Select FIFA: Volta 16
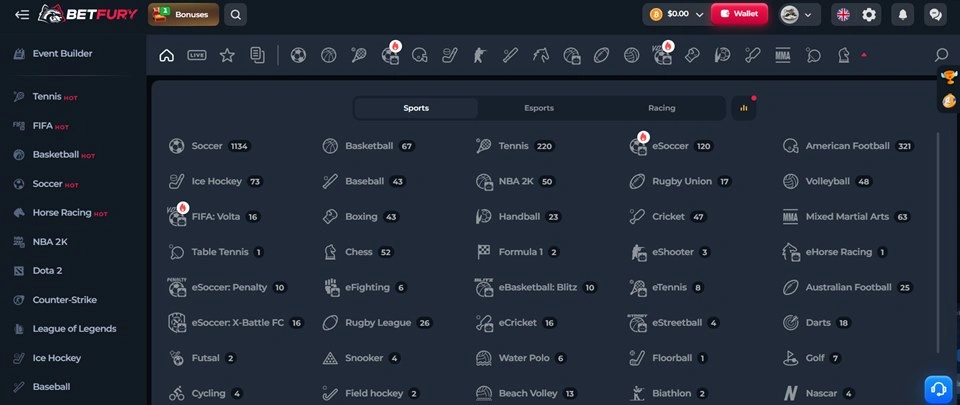 (x=214, y=217)
